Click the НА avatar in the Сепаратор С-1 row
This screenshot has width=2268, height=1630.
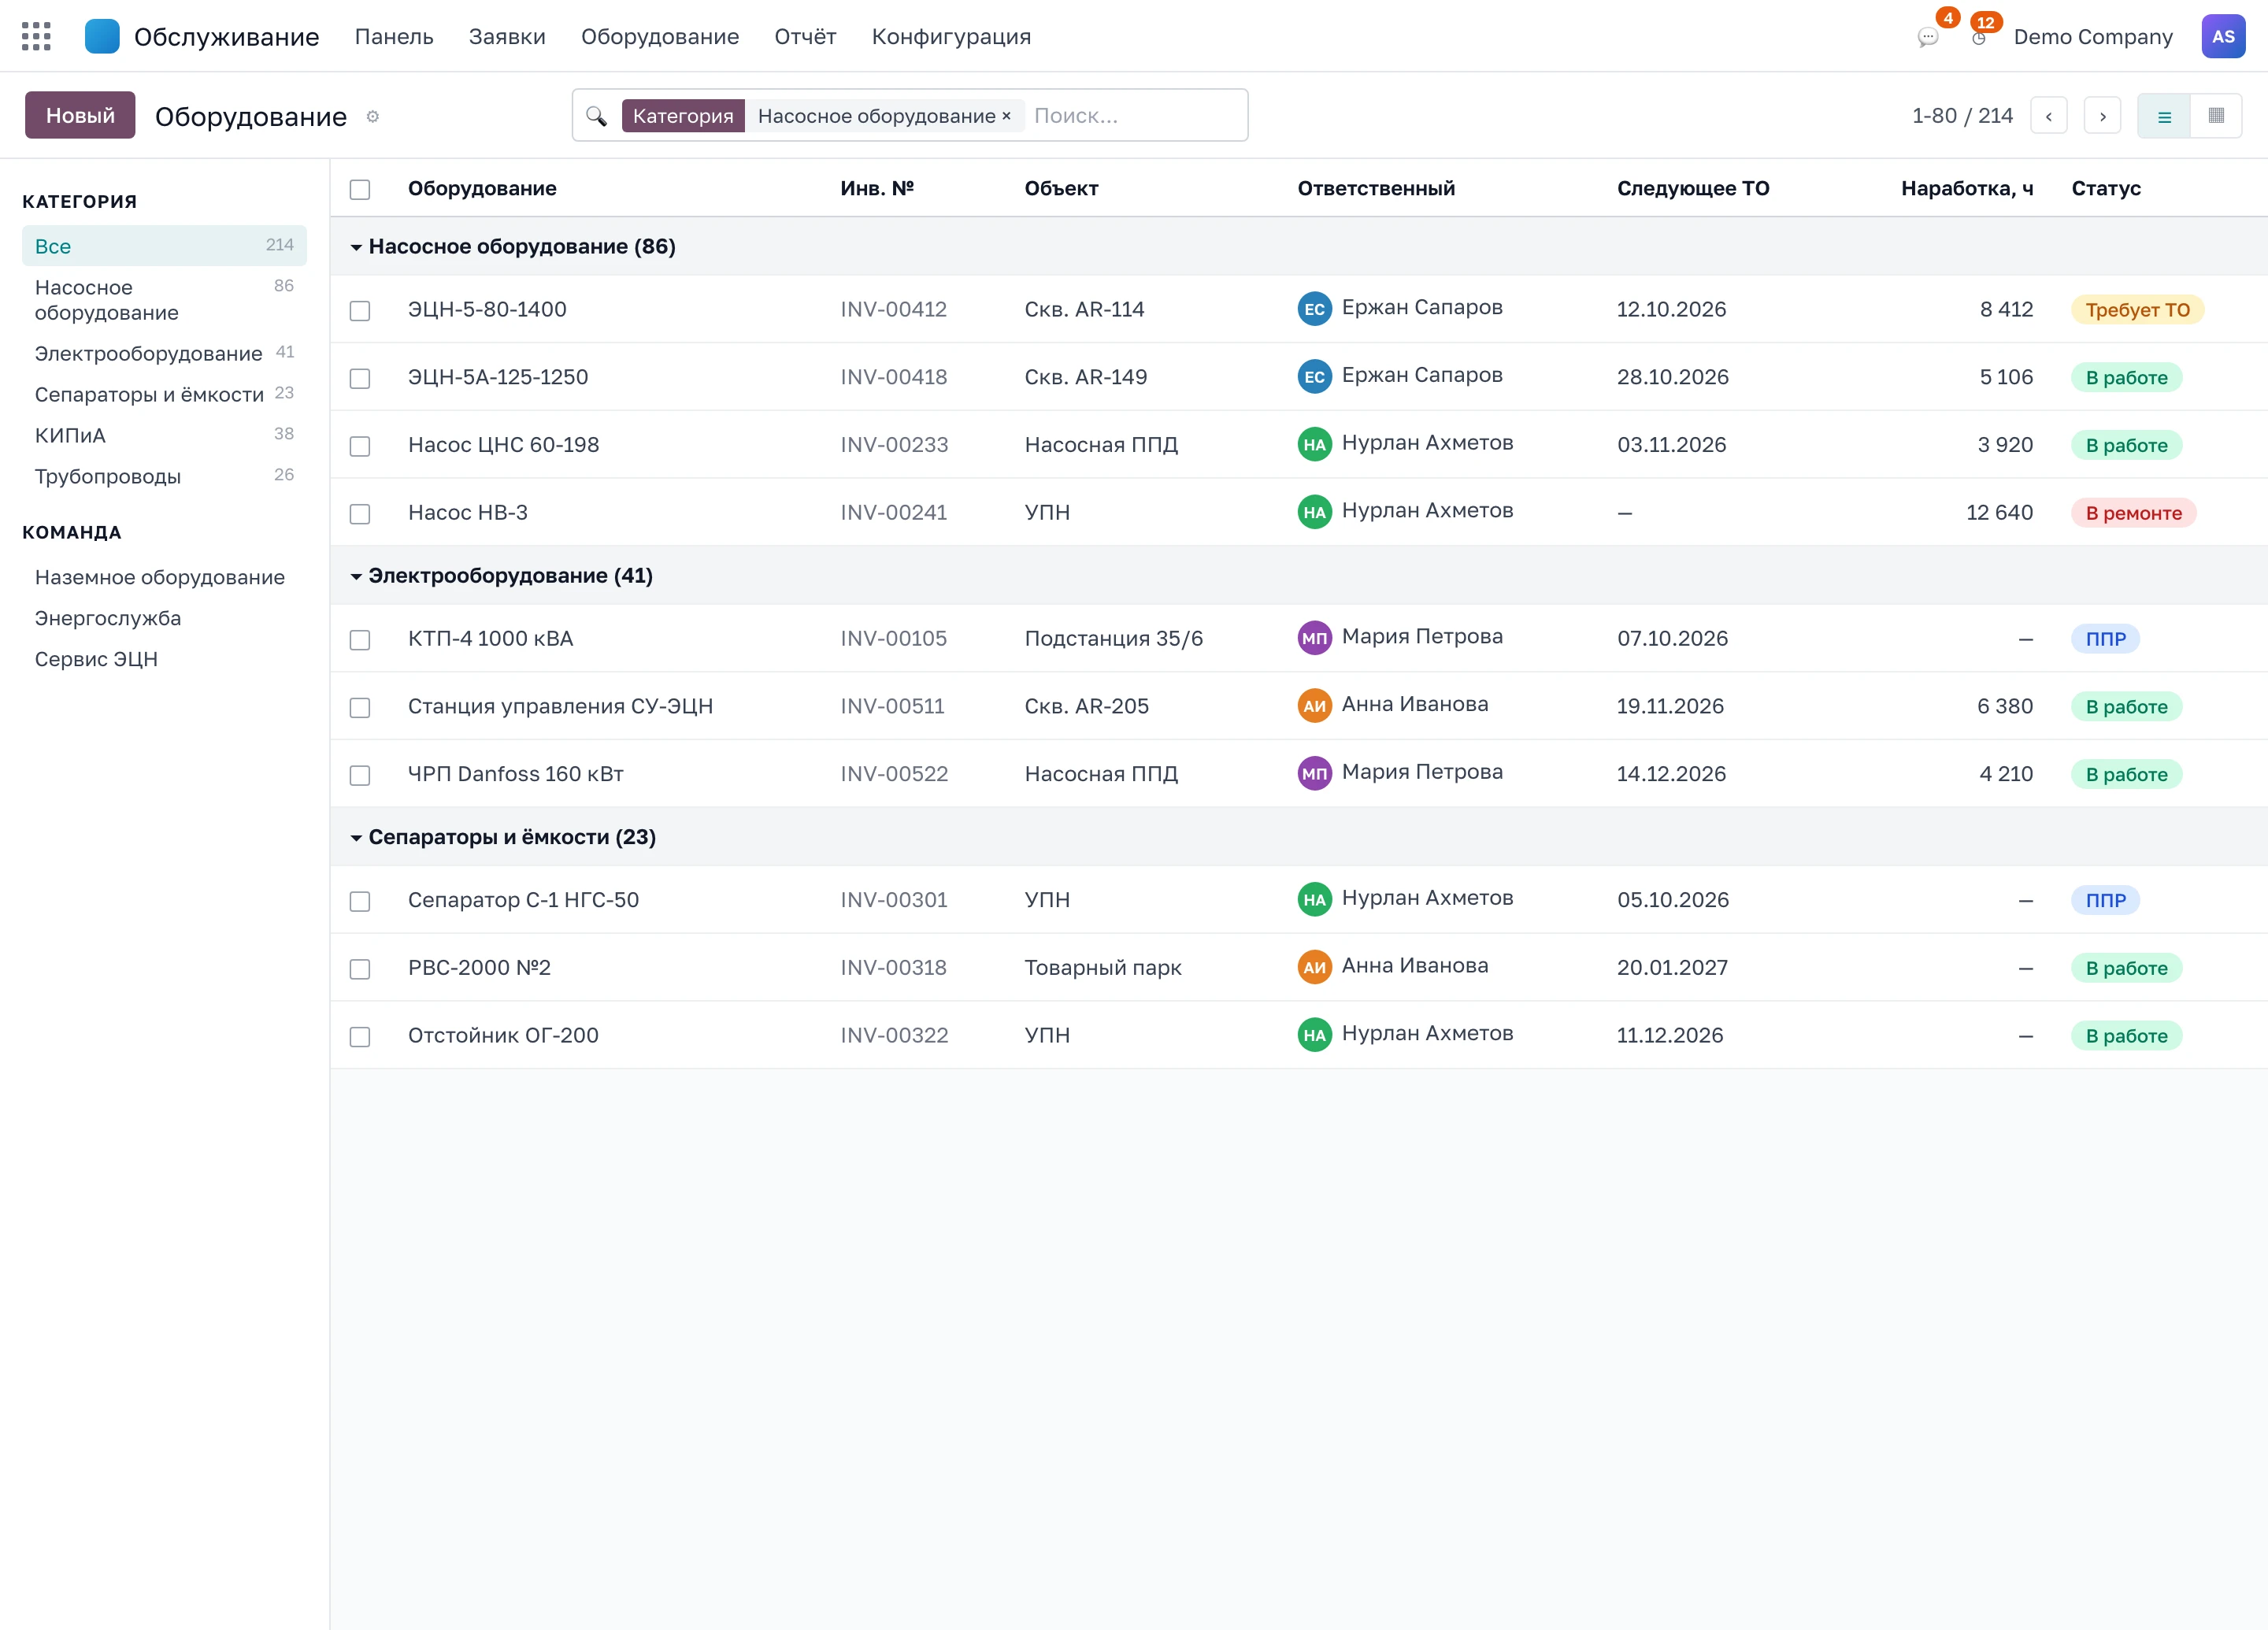[1315, 899]
